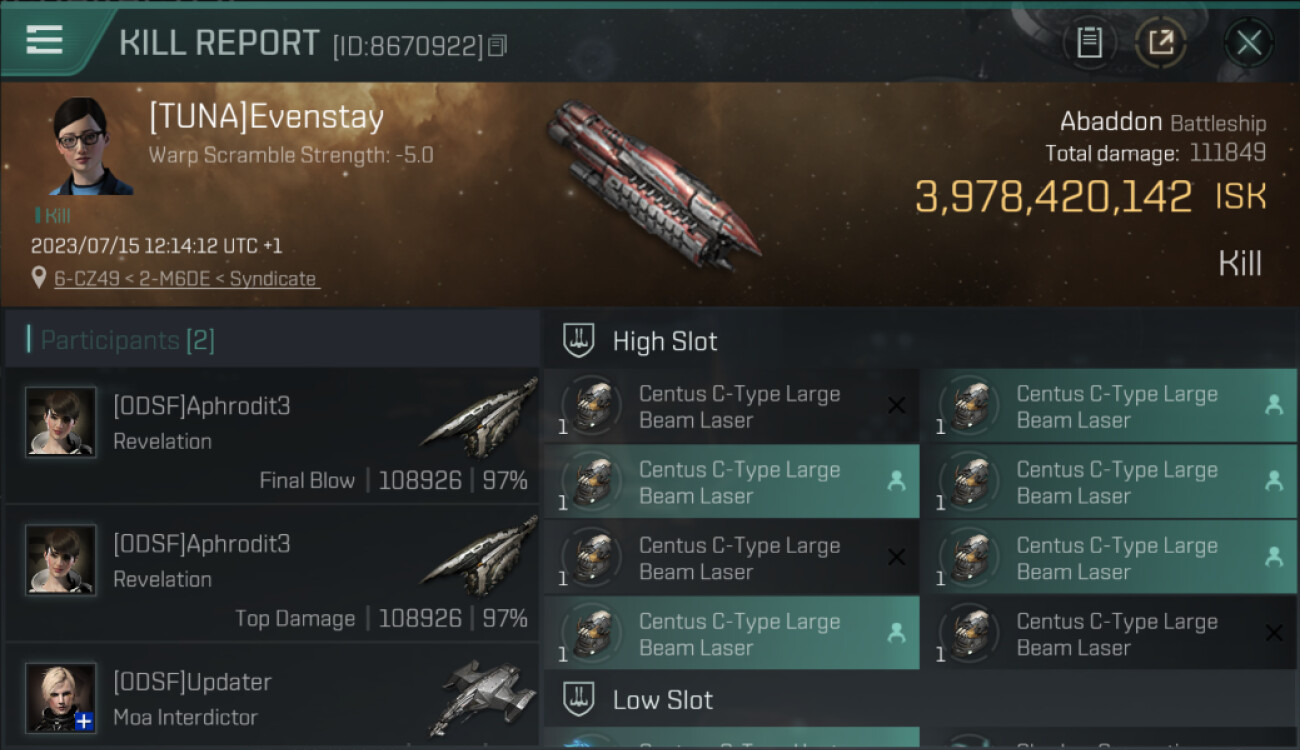Open the clipboard notes icon
This screenshot has width=1300, height=750.
1089,42
